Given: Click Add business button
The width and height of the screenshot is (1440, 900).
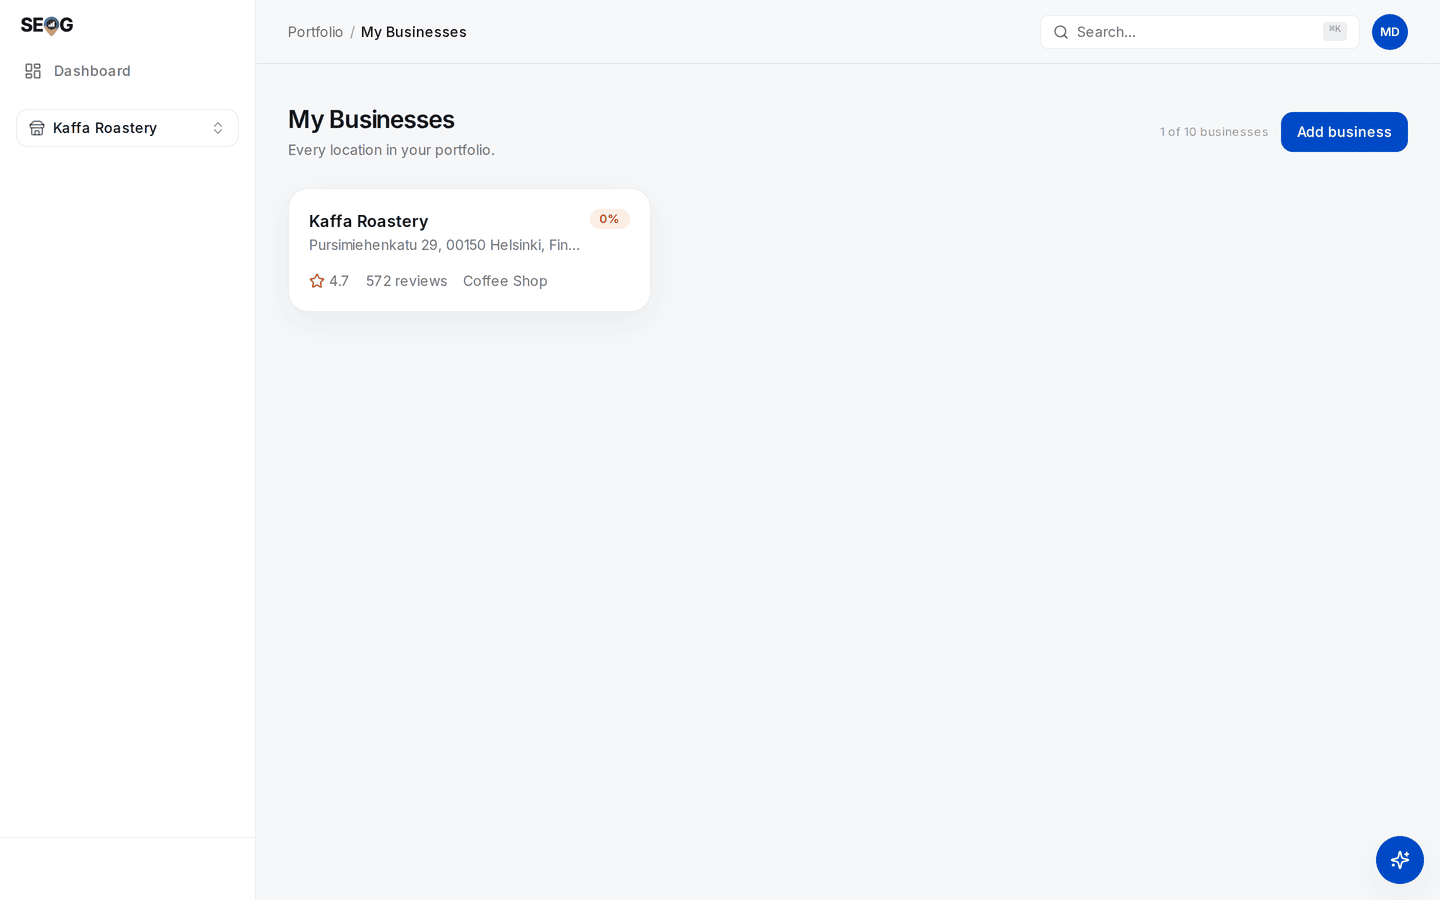Looking at the screenshot, I should pos(1344,132).
